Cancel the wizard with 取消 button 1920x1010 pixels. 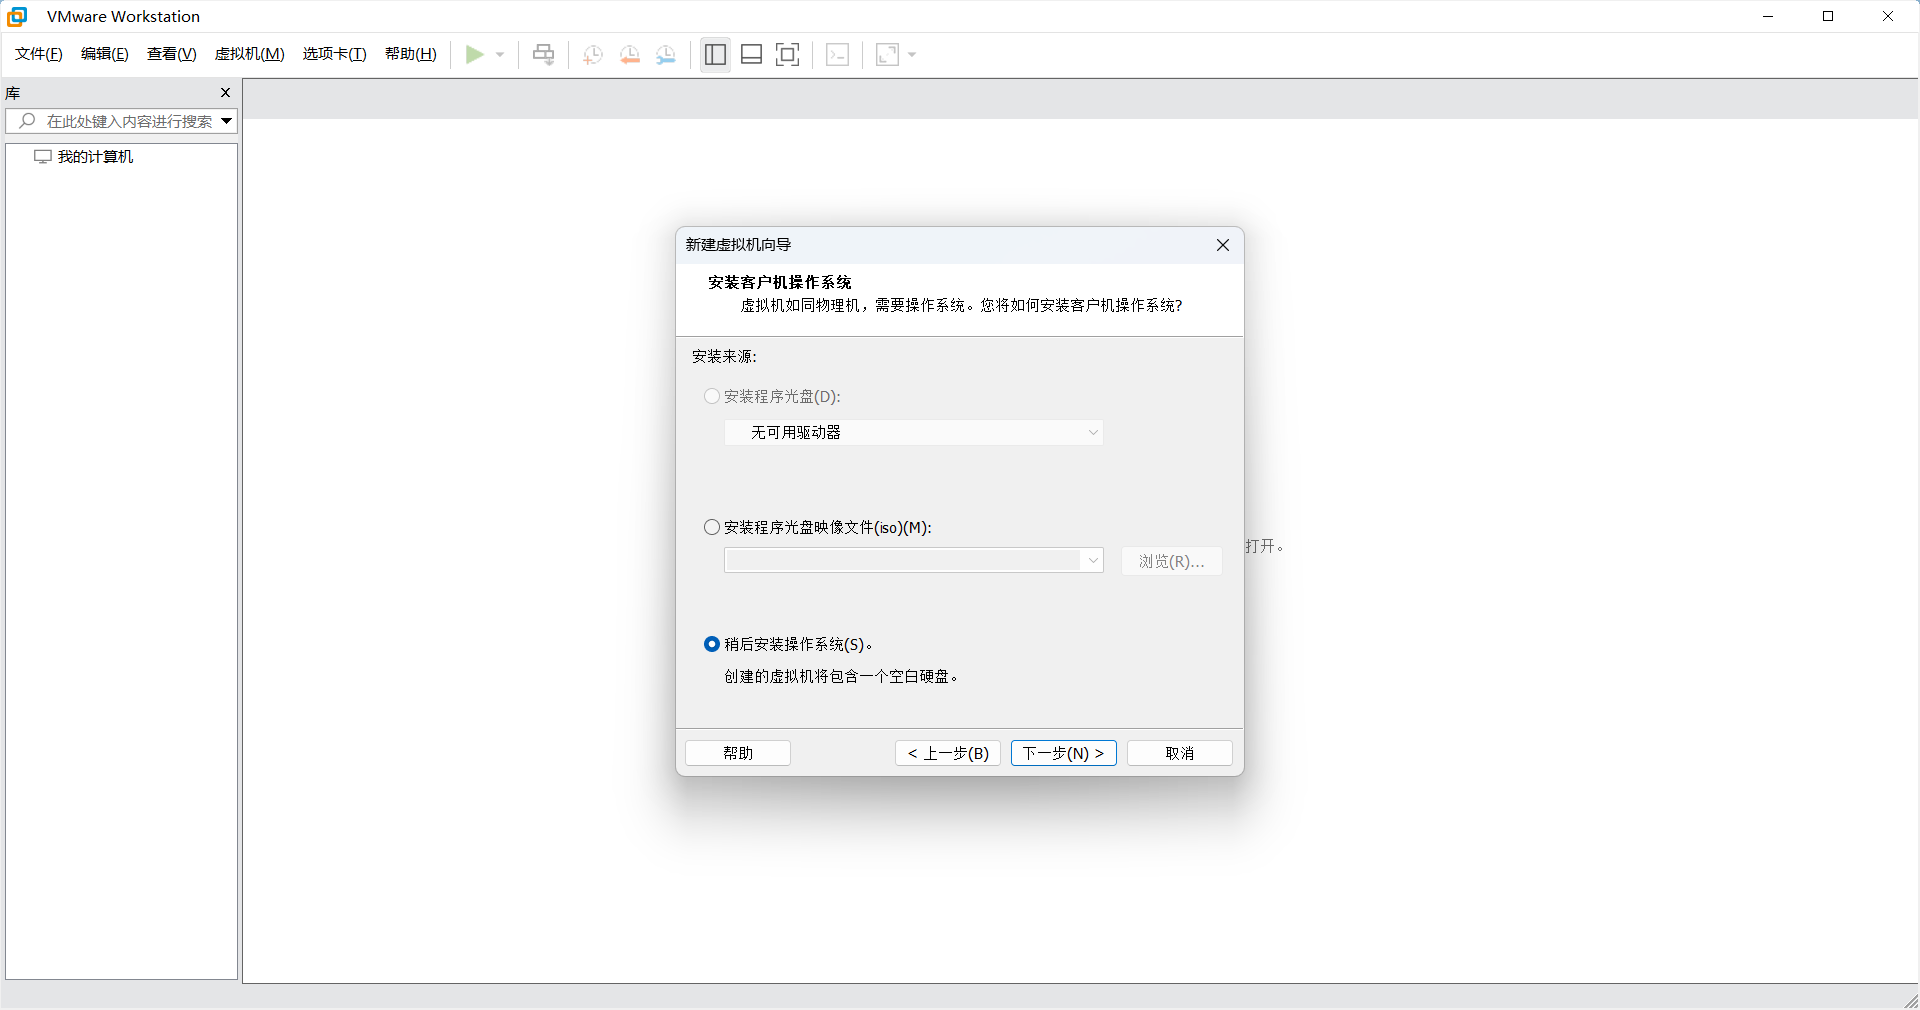[1180, 753]
